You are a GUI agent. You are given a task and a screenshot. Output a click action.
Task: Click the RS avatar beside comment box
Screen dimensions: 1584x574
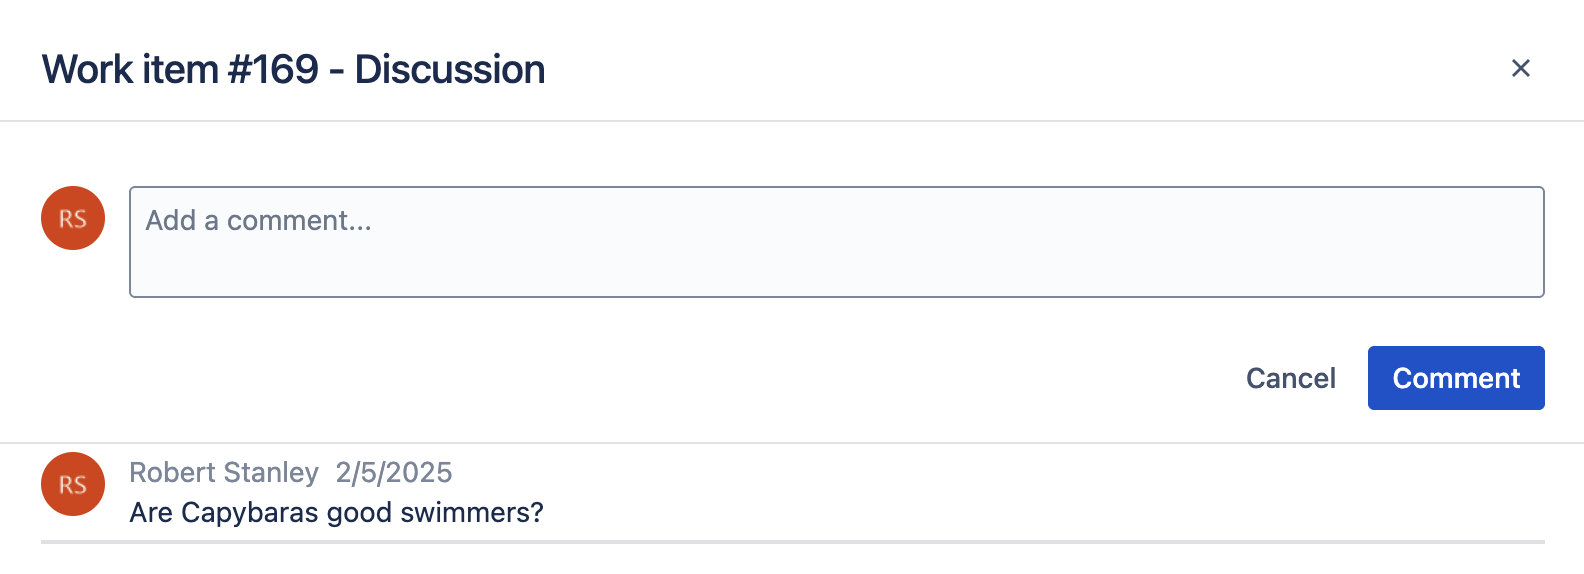click(x=73, y=218)
